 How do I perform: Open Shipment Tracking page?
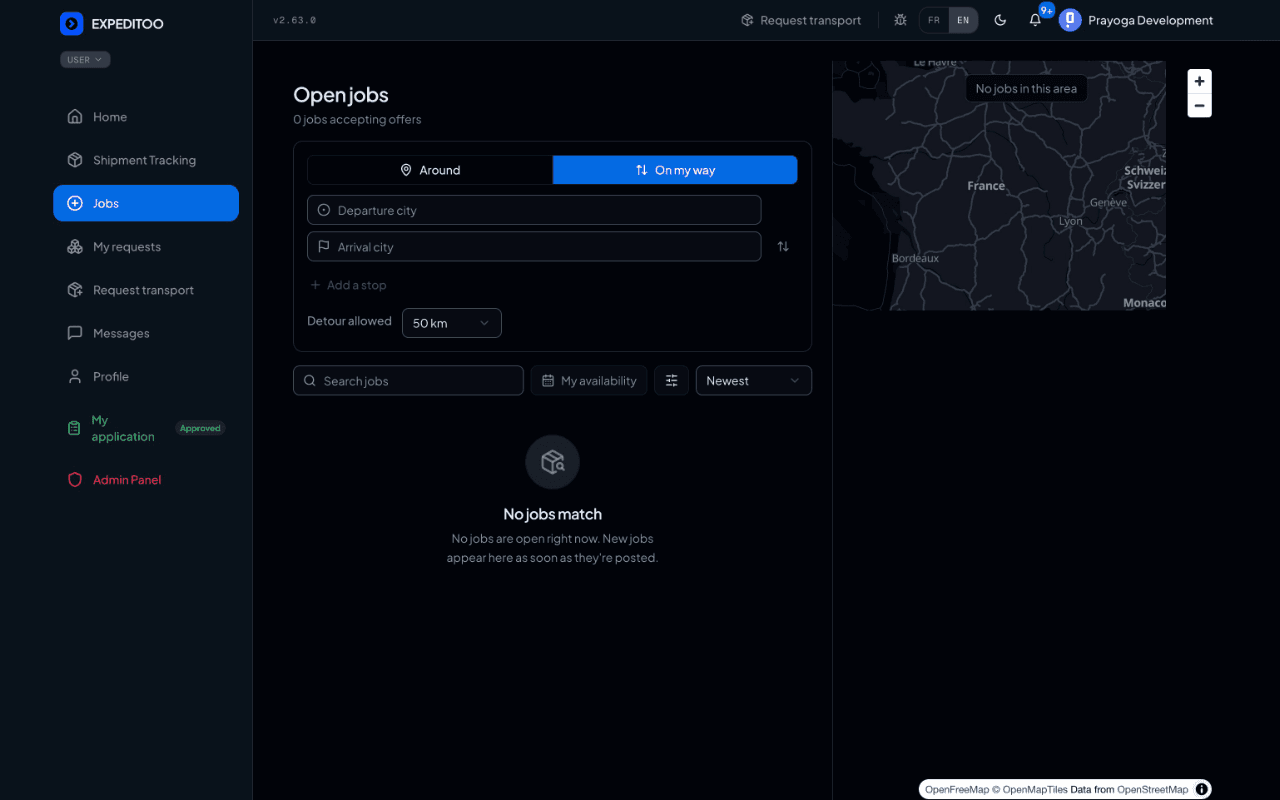pos(146,160)
